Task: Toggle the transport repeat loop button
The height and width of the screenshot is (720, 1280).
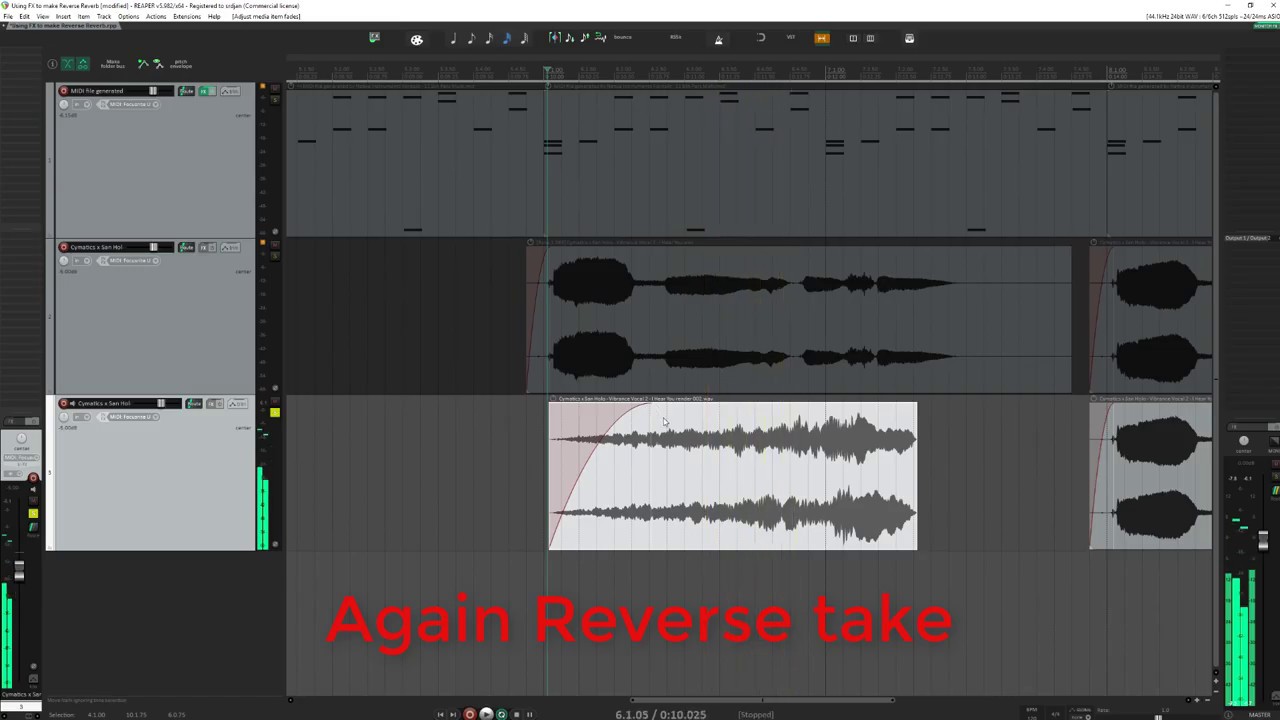Action: pos(502,714)
